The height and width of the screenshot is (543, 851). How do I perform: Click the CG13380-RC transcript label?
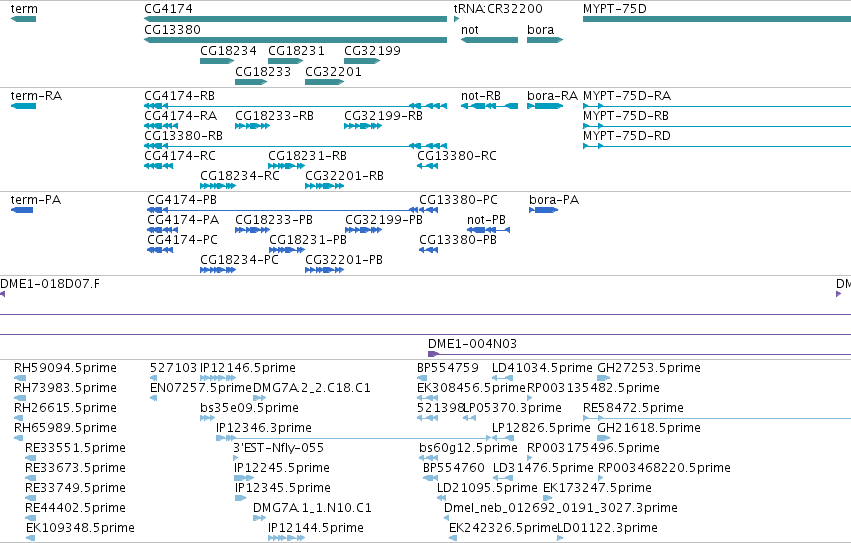(456, 156)
